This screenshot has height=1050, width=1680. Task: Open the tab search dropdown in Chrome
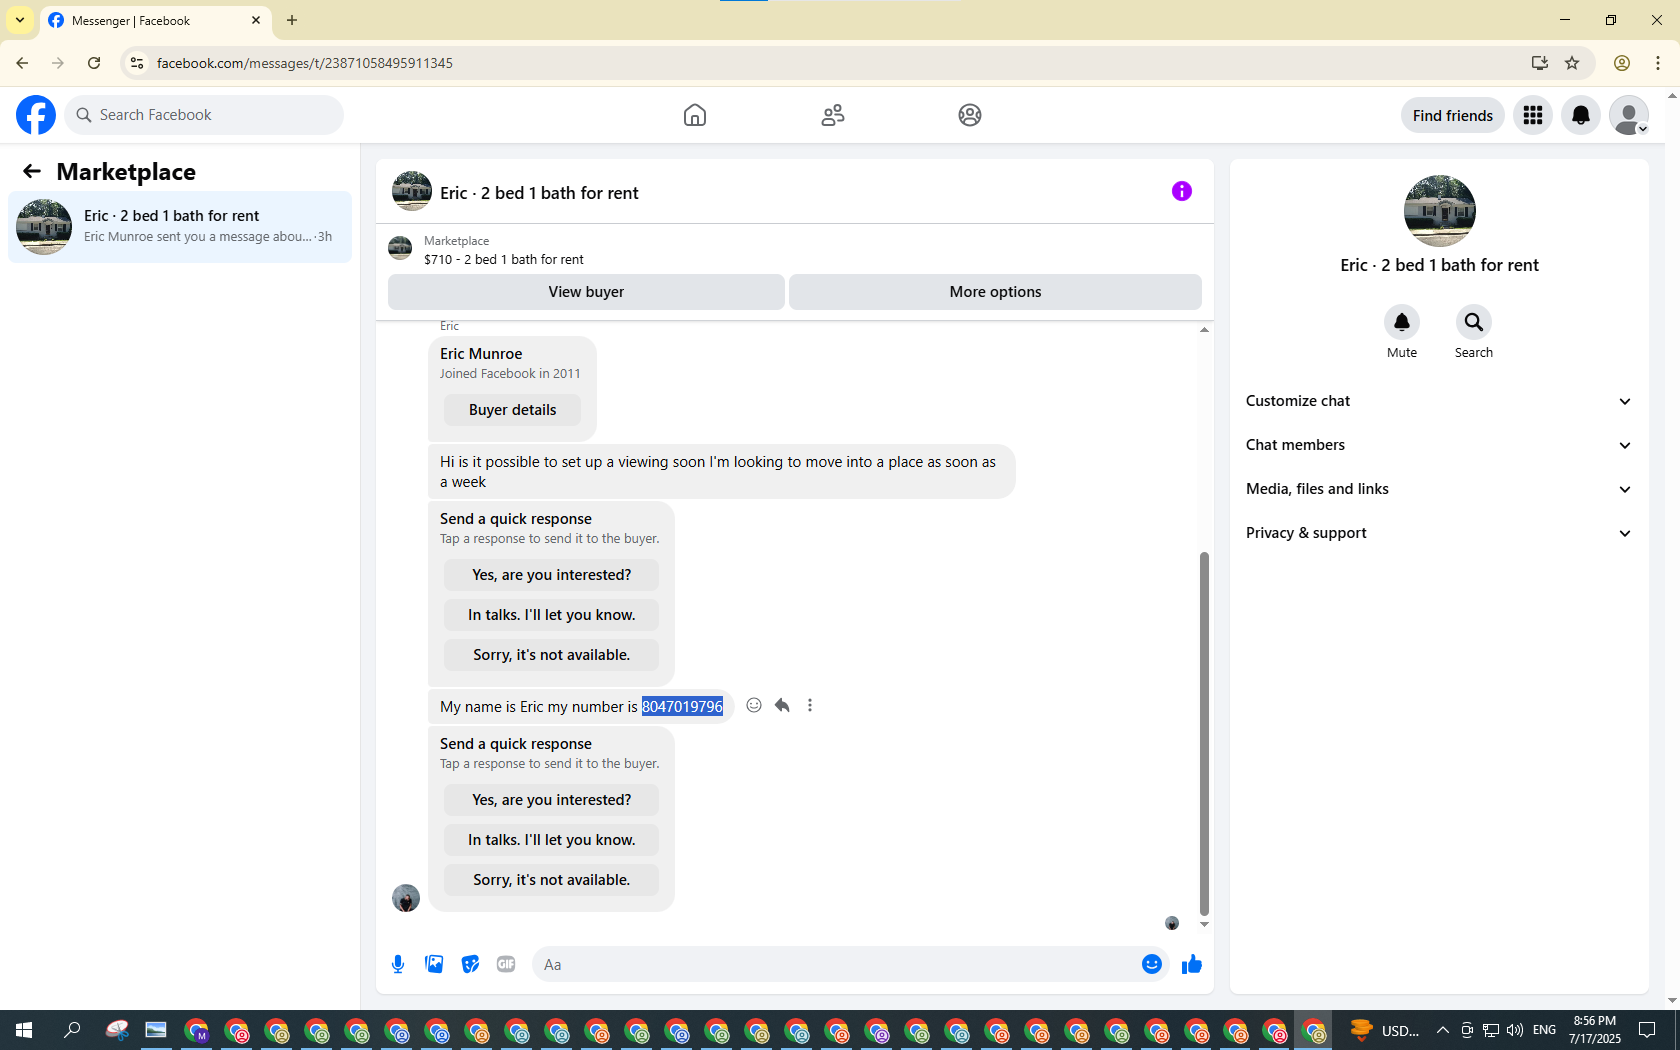[x=20, y=20]
